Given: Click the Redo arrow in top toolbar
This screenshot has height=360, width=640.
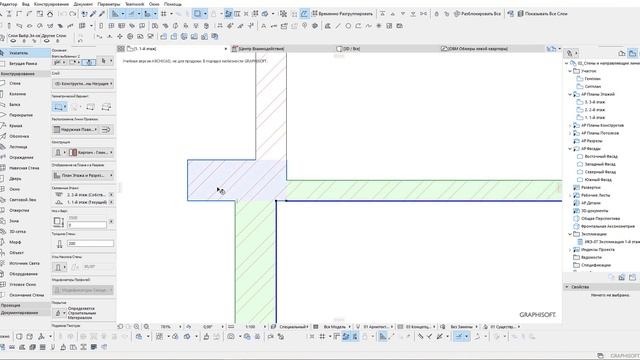Looking at the screenshot, I should [72, 14].
